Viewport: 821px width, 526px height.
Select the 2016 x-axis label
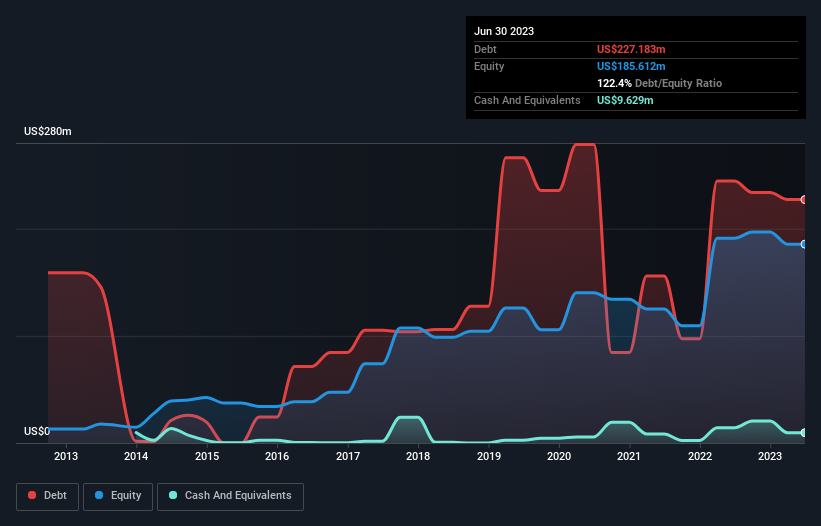(277, 456)
